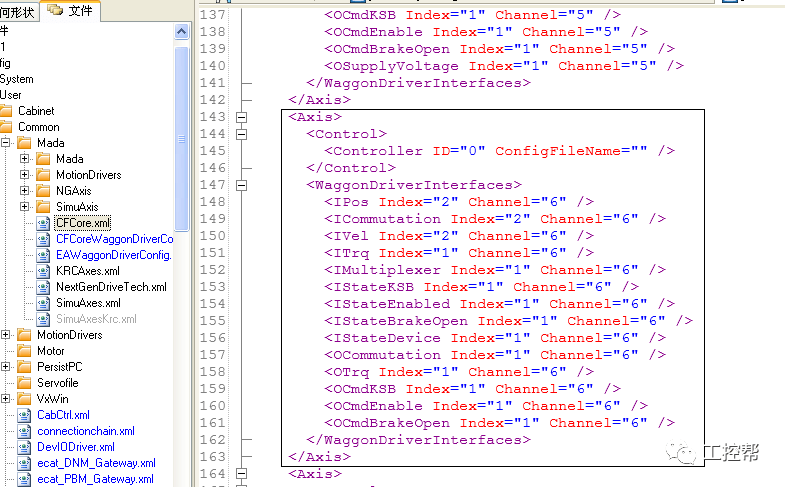Switch to the 文件 tab

click(72, 10)
